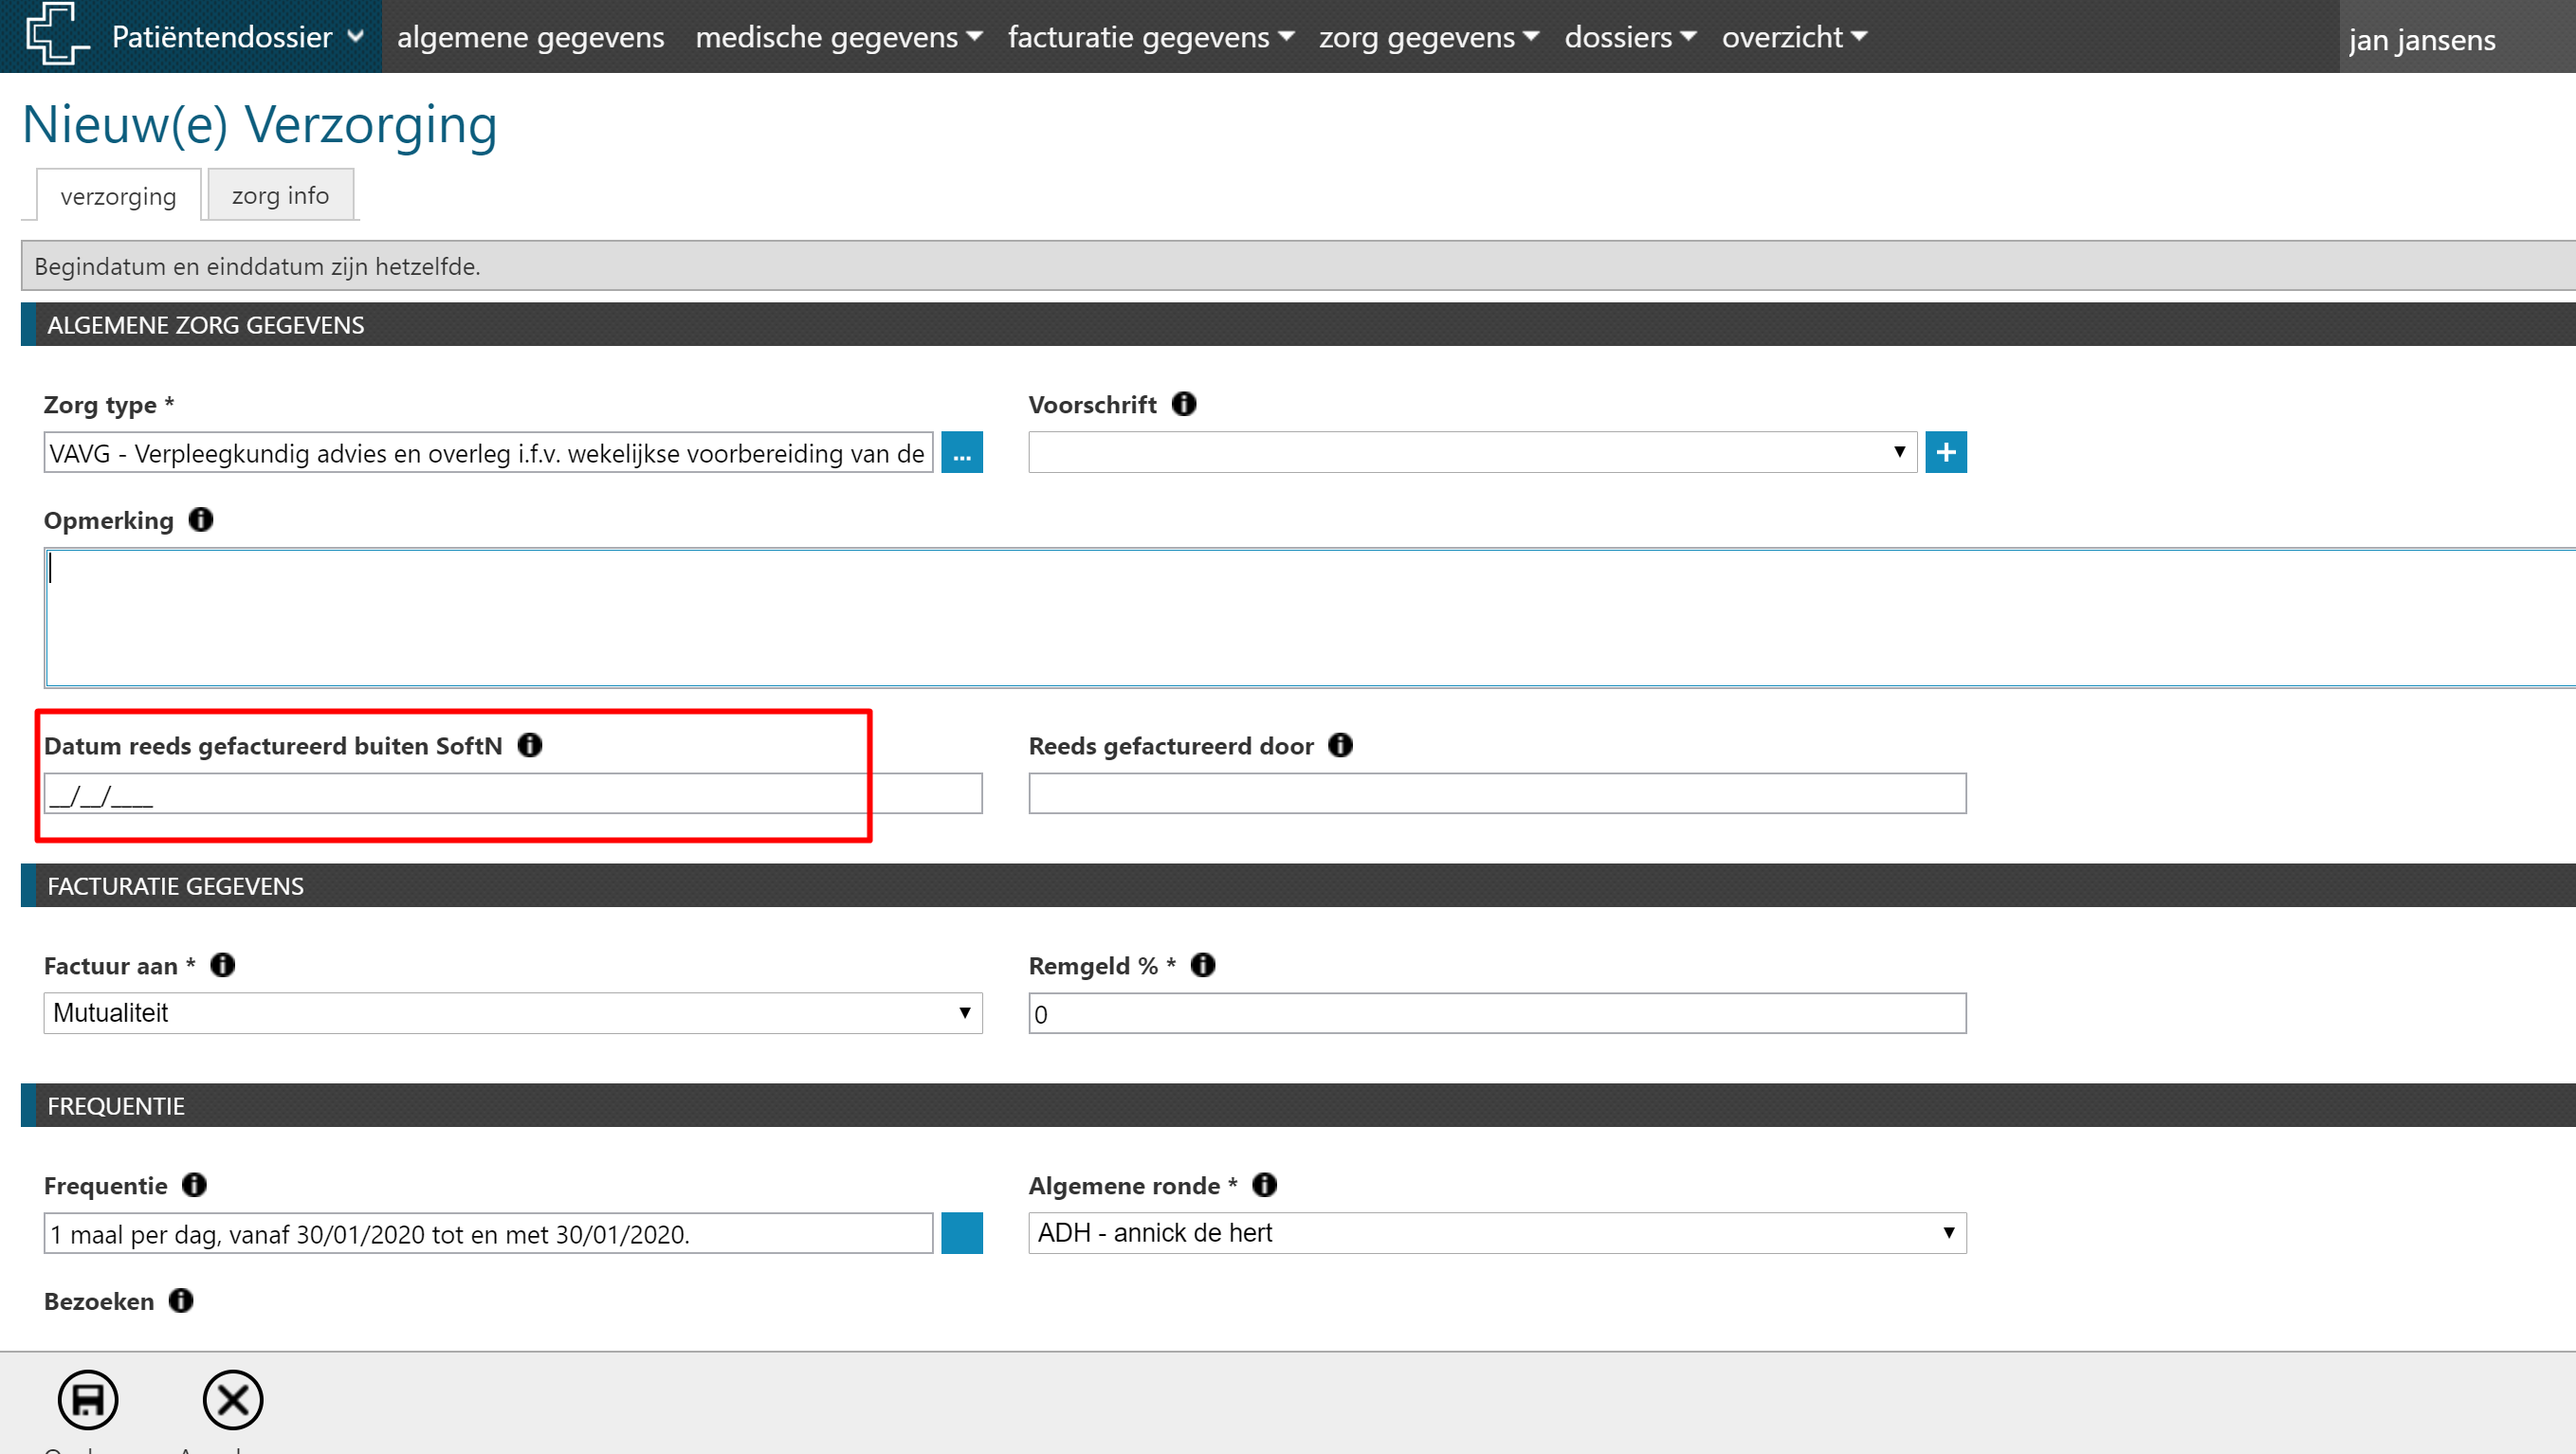Open the facturatie gegevens menu
Viewport: 2576px width, 1454px height.
(1150, 37)
